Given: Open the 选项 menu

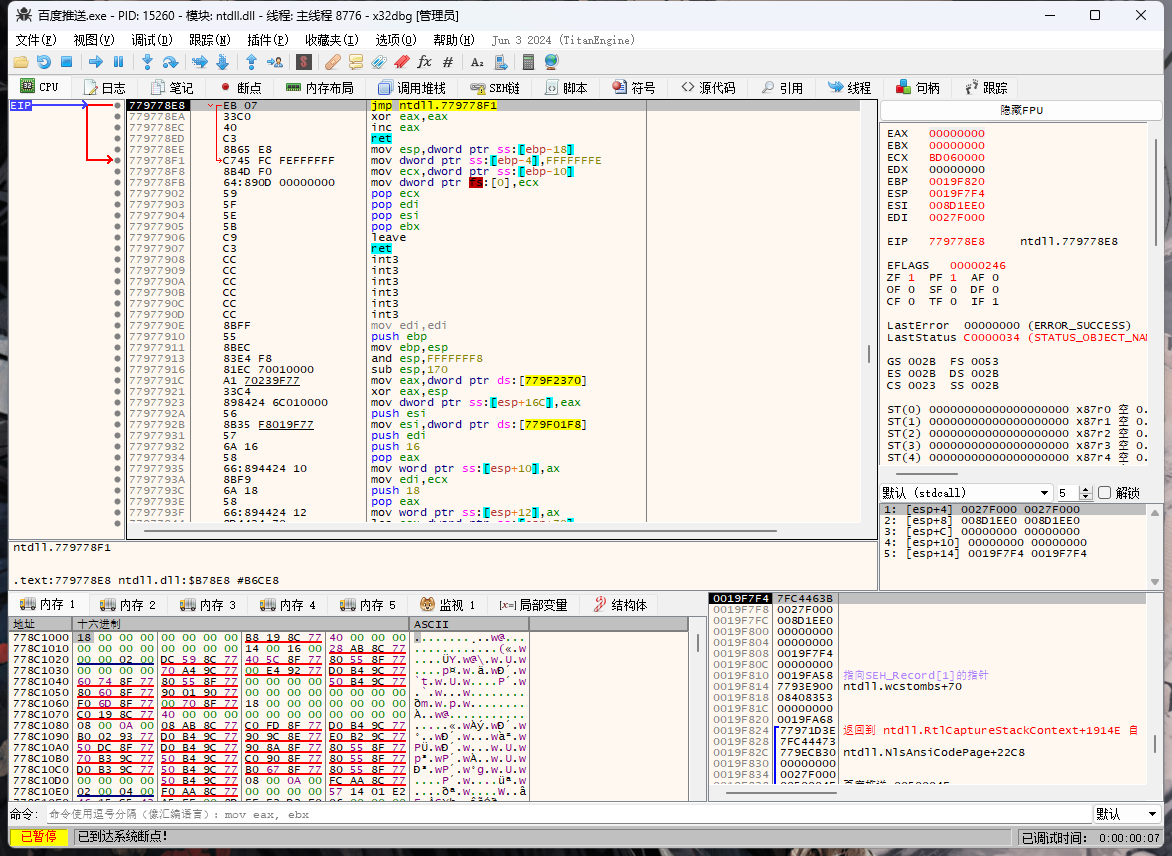Looking at the screenshot, I should pyautogui.click(x=395, y=40).
